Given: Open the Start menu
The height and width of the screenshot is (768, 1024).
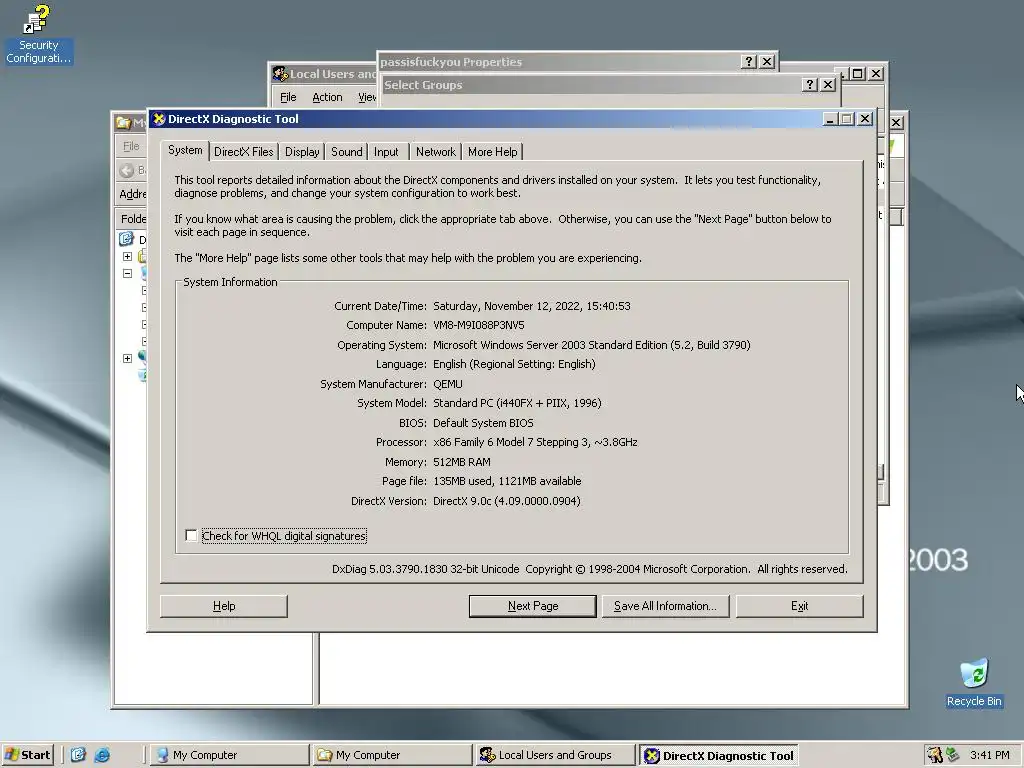Looking at the screenshot, I should (27, 755).
